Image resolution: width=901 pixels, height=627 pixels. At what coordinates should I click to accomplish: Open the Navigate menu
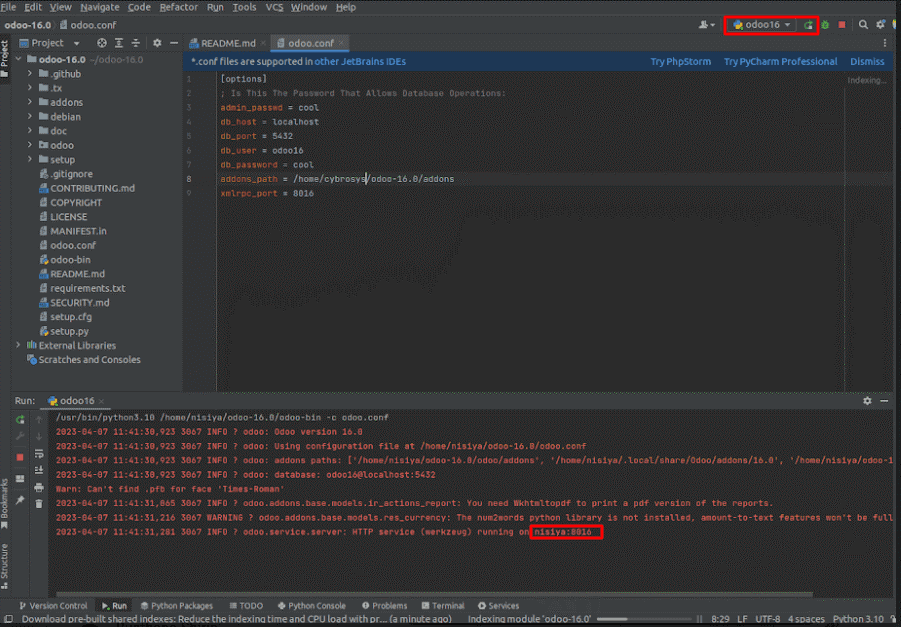tap(99, 7)
